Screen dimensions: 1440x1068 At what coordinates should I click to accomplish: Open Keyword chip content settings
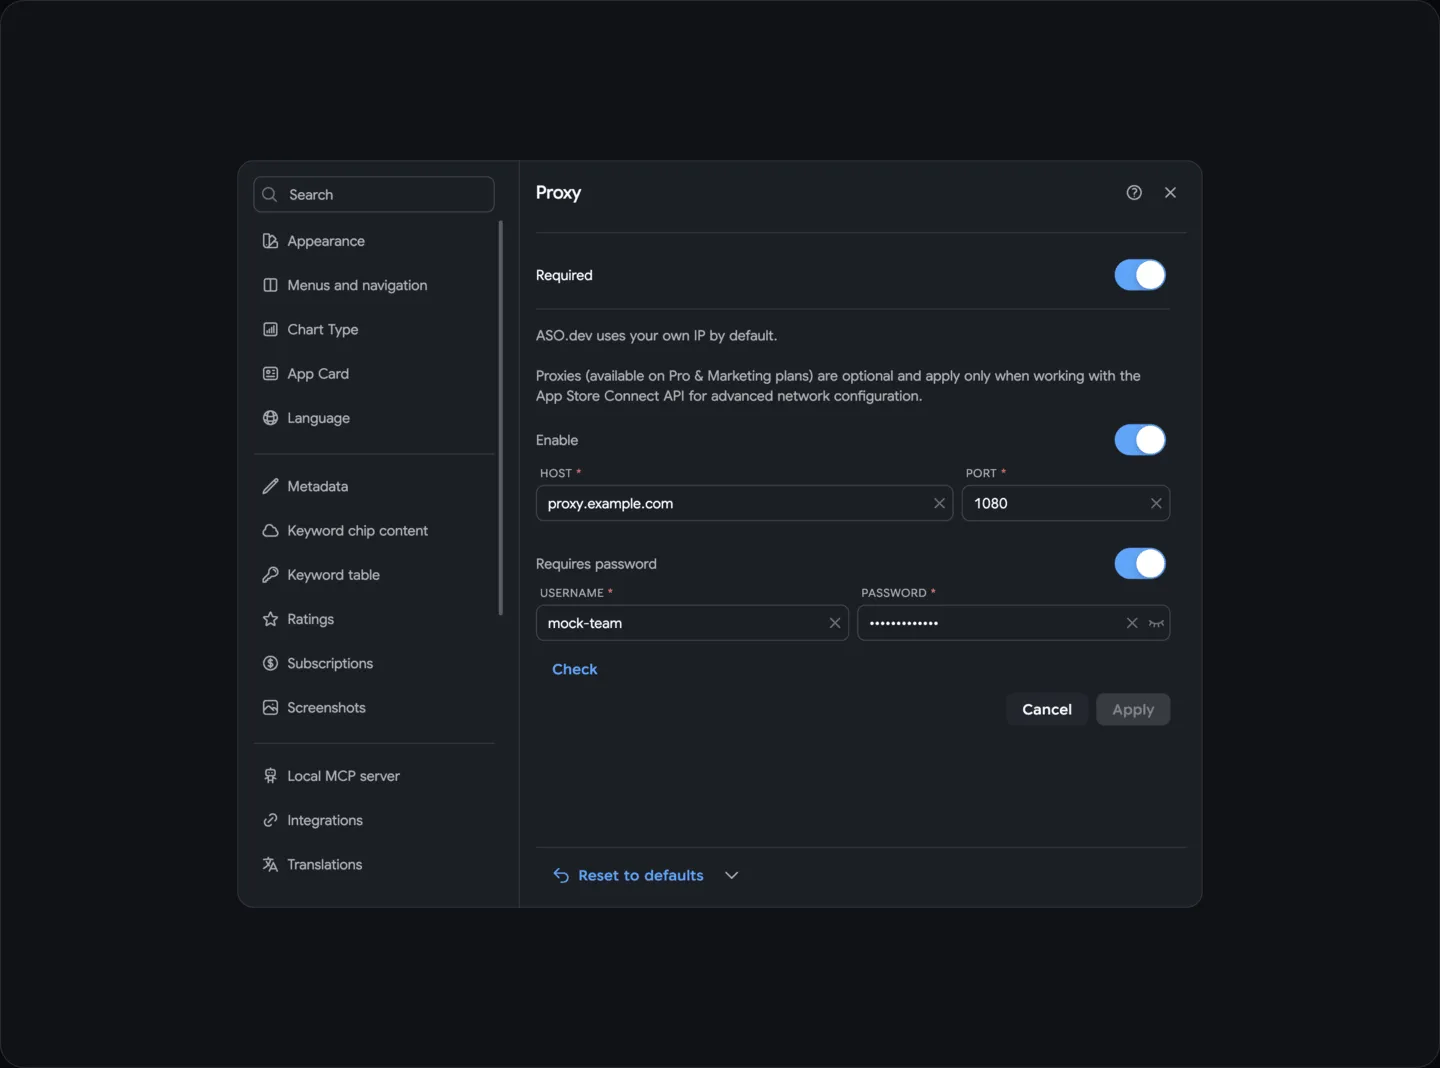coord(374,531)
